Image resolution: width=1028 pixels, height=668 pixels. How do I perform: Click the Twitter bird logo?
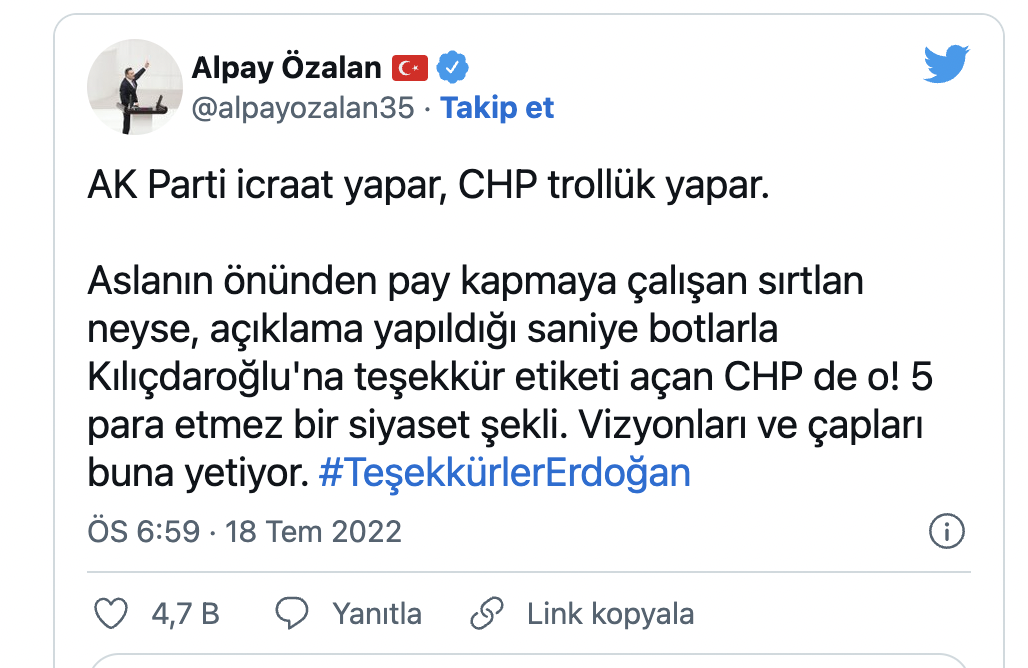tap(944, 63)
